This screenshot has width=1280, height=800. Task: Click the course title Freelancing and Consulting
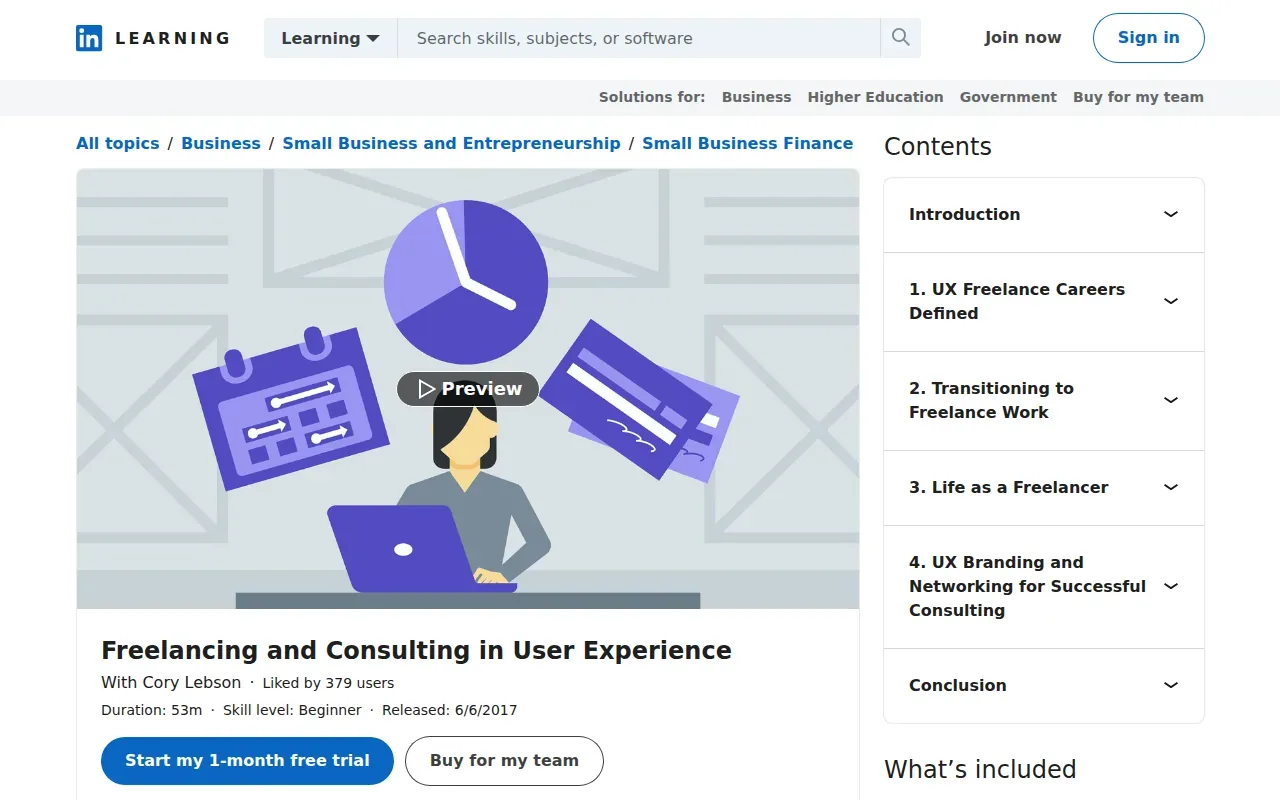pyautogui.click(x=416, y=650)
